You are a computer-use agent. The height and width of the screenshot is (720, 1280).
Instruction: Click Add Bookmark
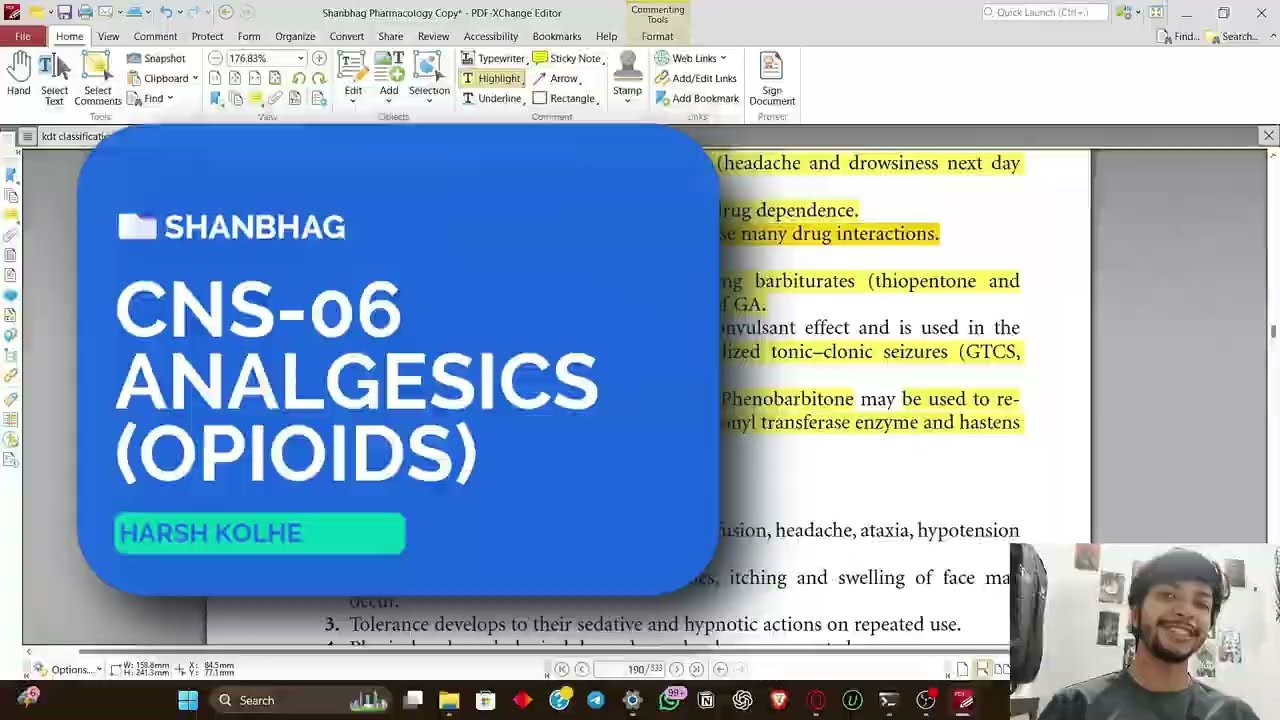[697, 98]
